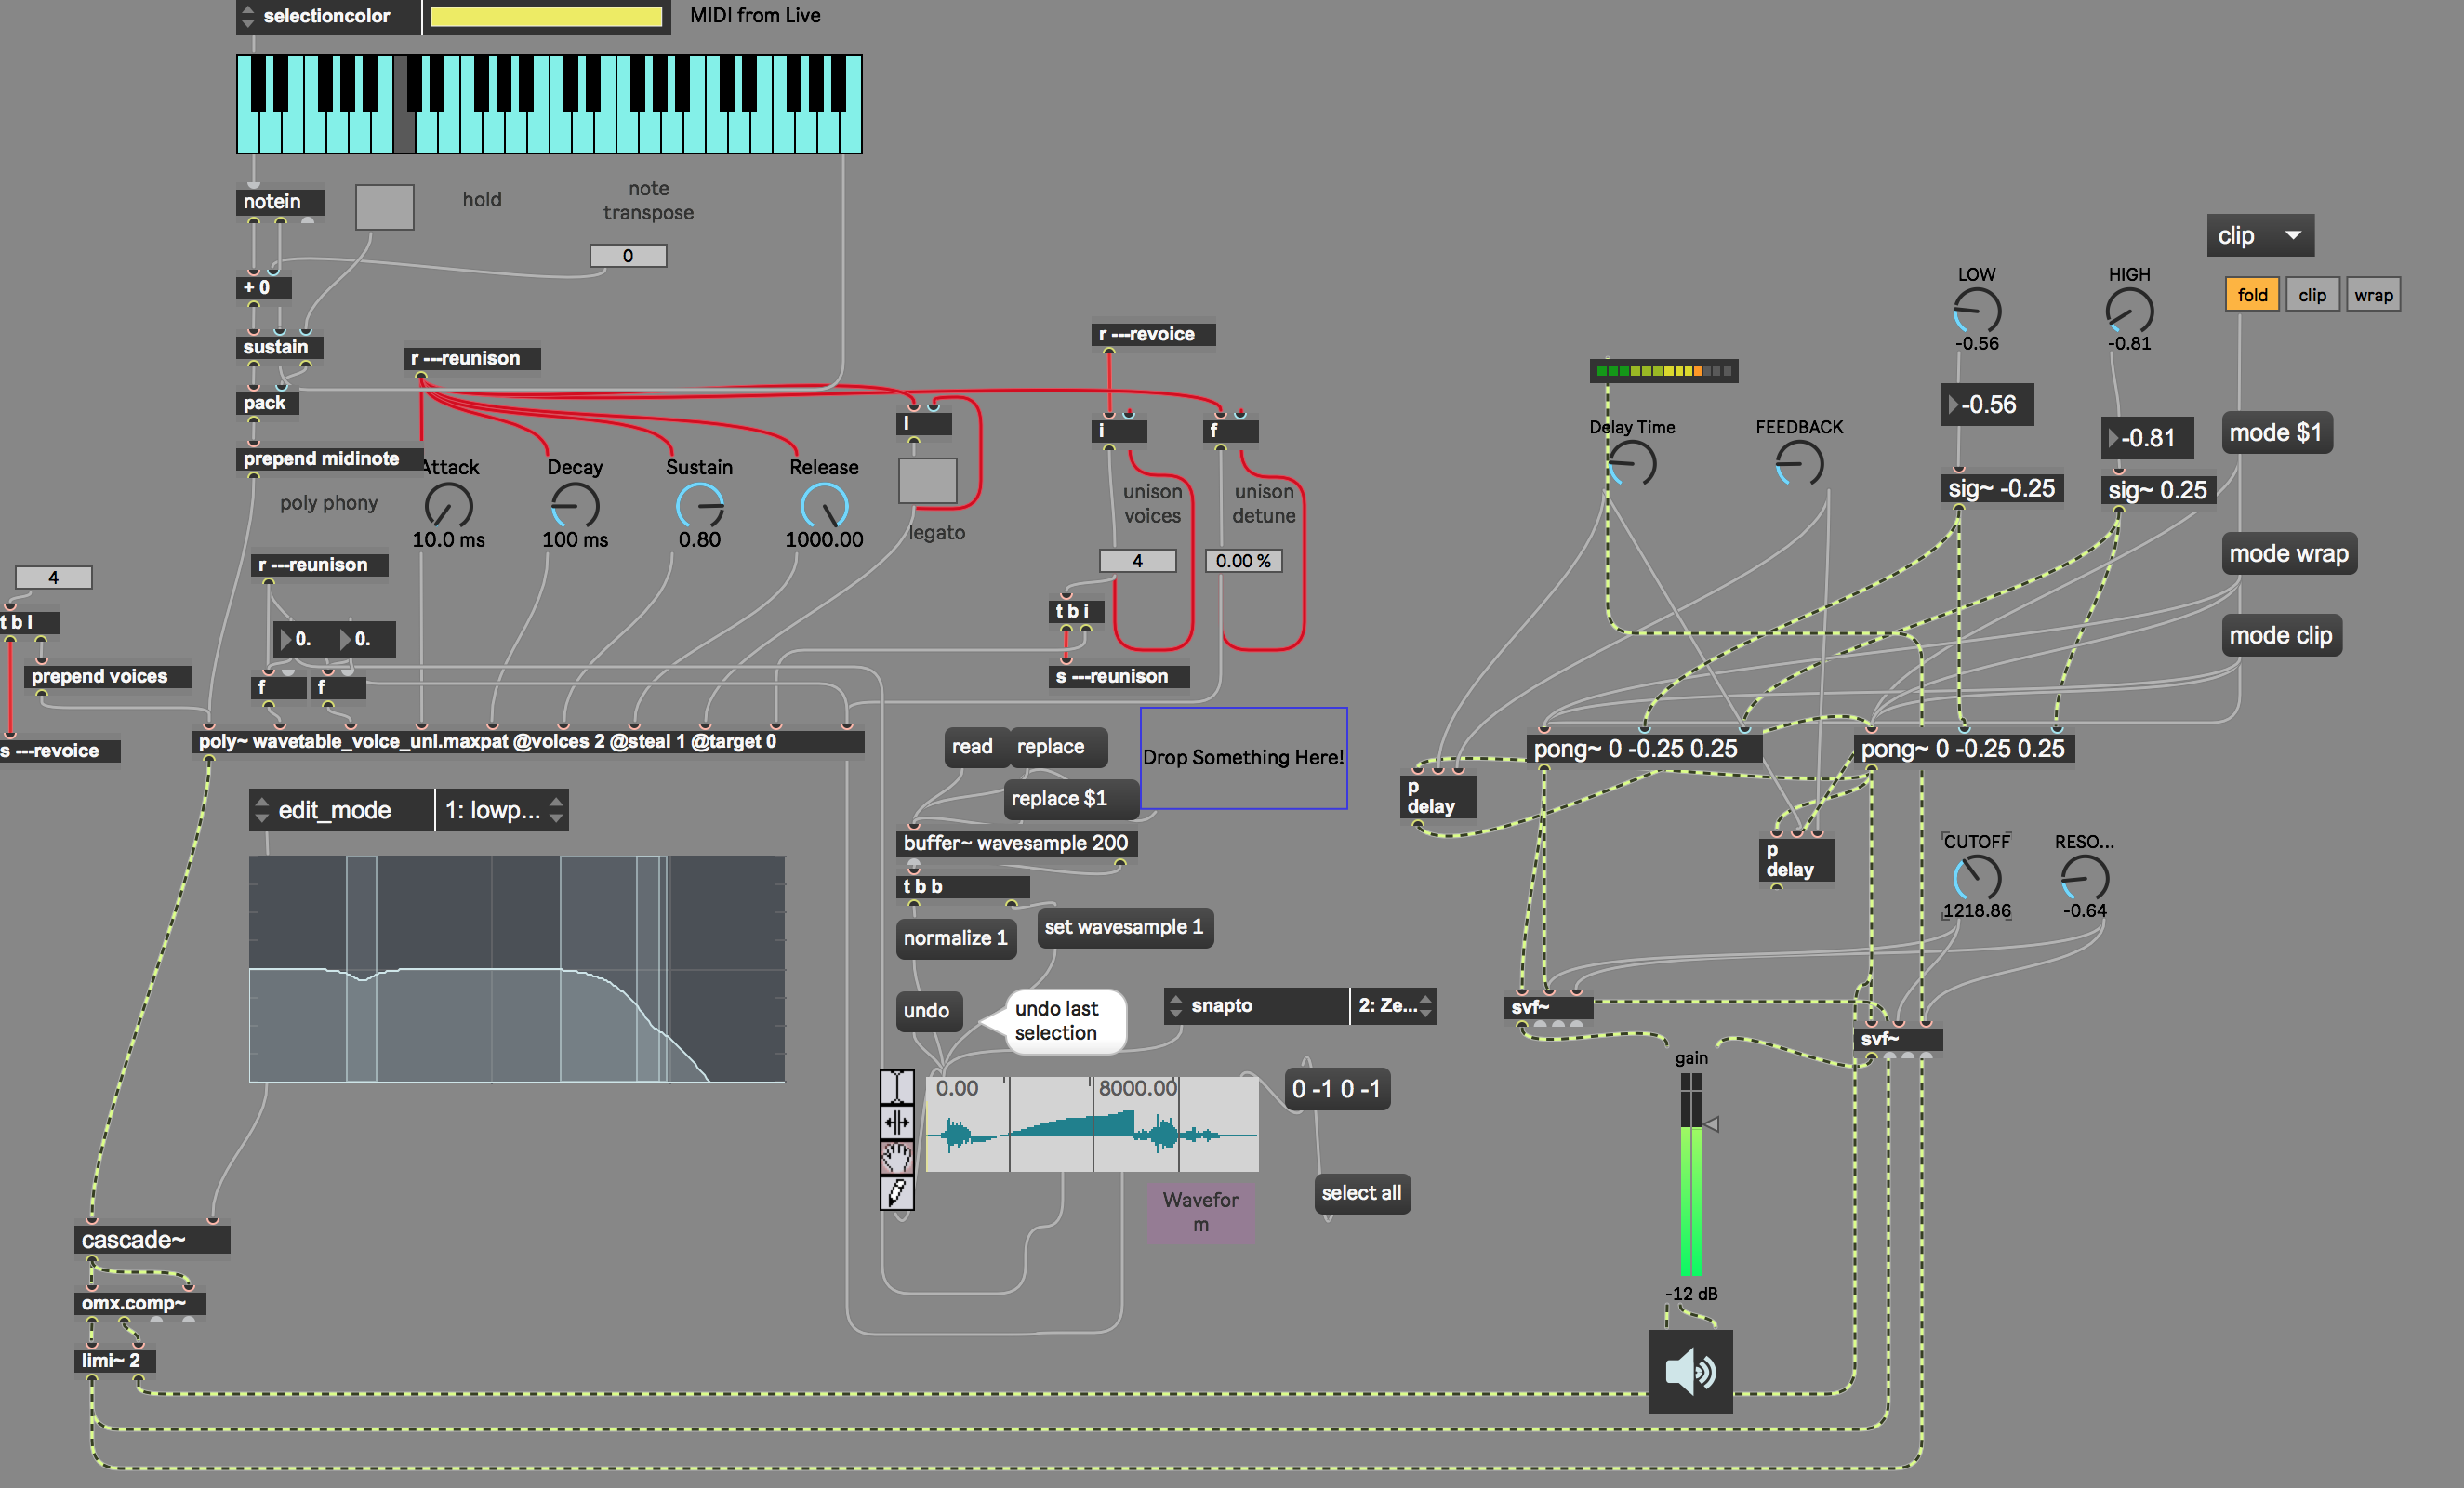Click the CUTOFF dial knob
Image resolution: width=2464 pixels, height=1488 pixels.
point(1976,878)
